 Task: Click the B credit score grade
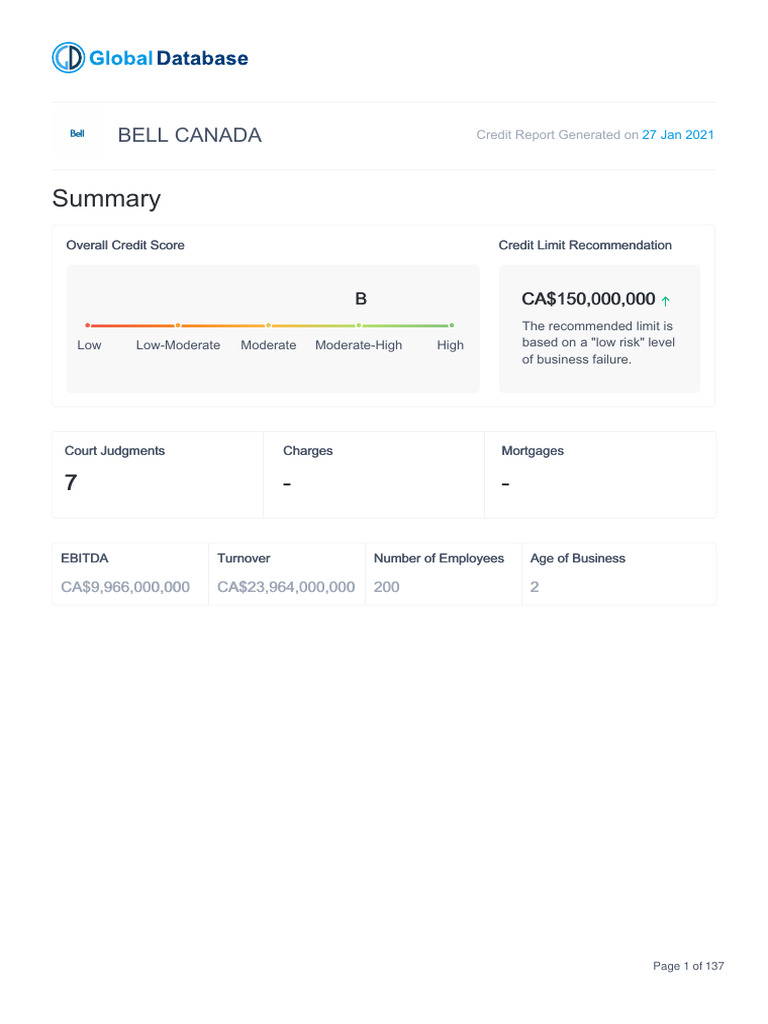tap(361, 299)
